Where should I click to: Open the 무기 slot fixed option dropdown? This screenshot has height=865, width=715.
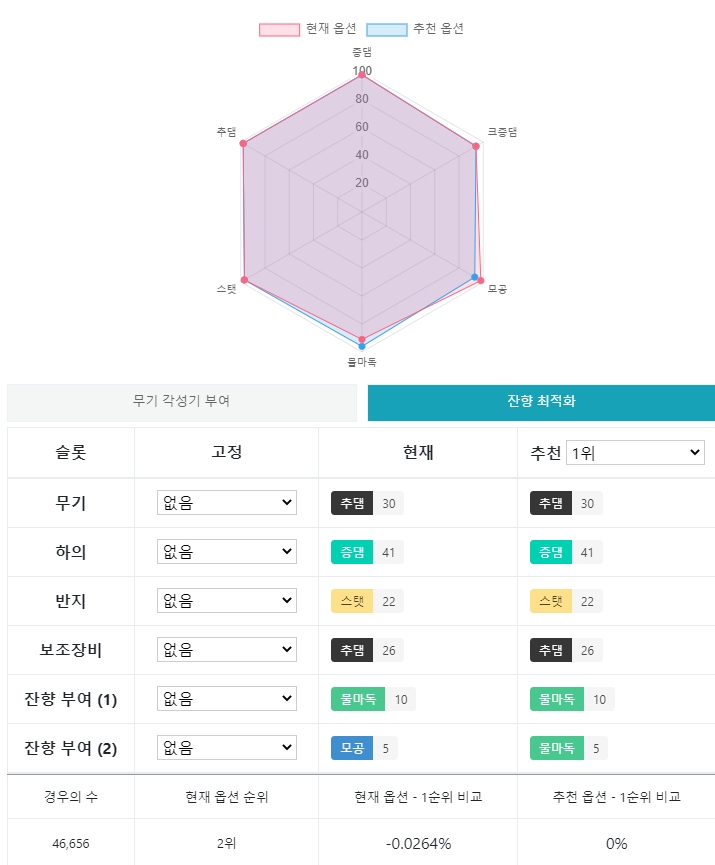(227, 503)
